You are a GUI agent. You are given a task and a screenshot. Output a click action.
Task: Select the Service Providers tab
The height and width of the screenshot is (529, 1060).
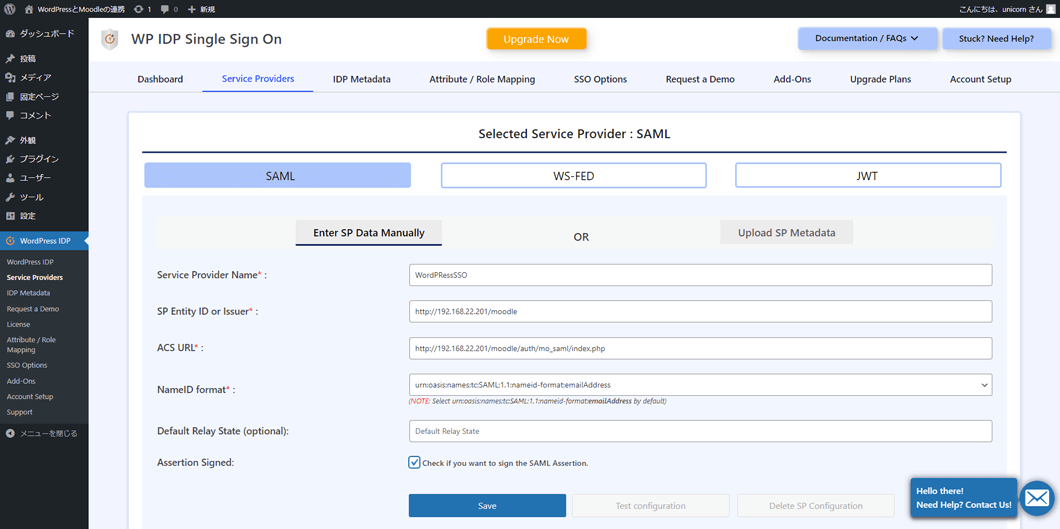258,78
